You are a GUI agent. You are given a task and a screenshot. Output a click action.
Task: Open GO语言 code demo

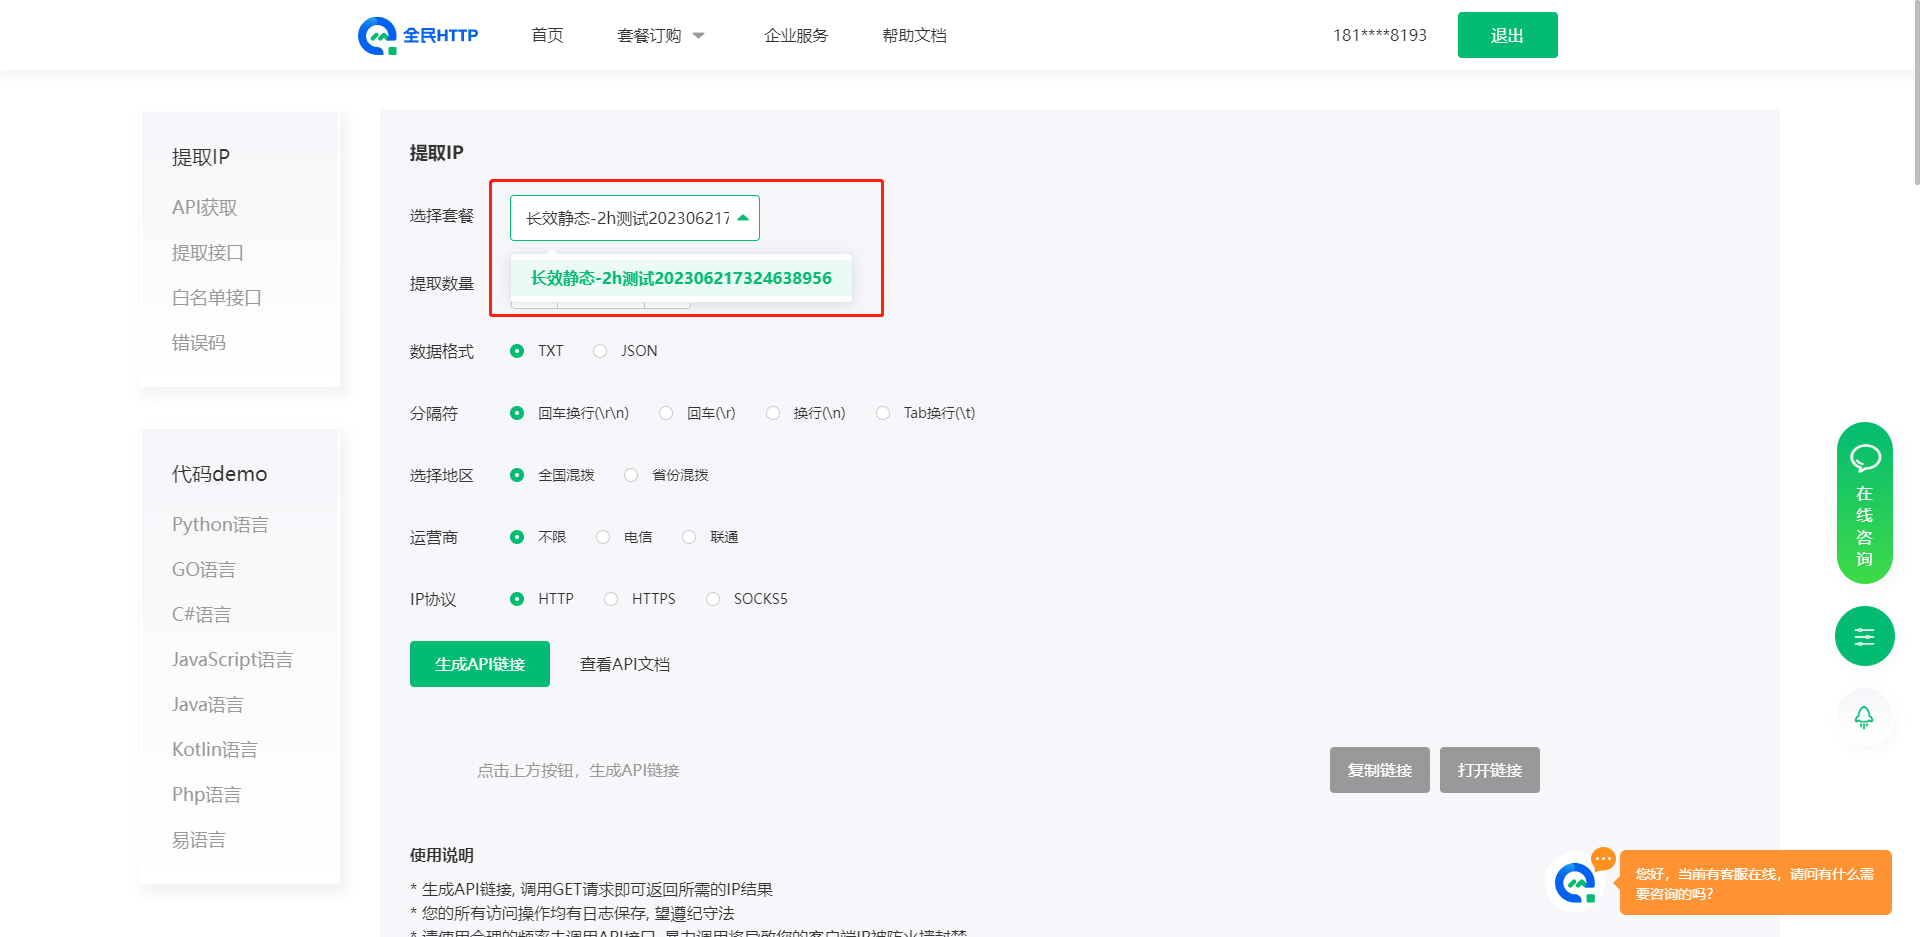pyautogui.click(x=204, y=569)
